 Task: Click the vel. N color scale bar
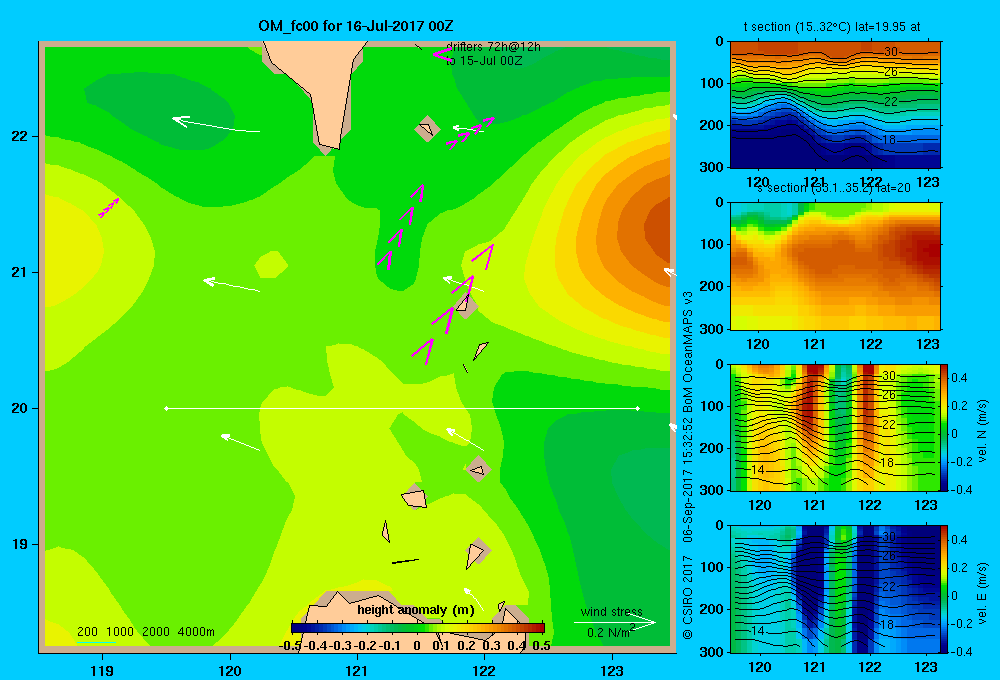click(x=945, y=427)
